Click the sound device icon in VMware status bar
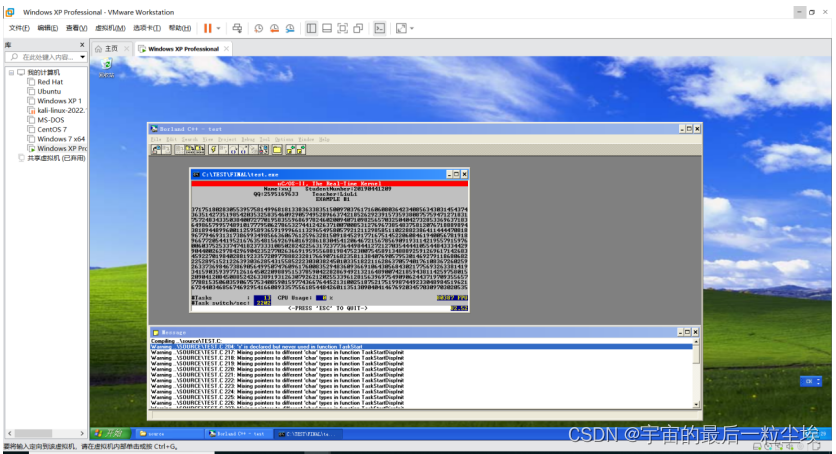 tap(790, 447)
